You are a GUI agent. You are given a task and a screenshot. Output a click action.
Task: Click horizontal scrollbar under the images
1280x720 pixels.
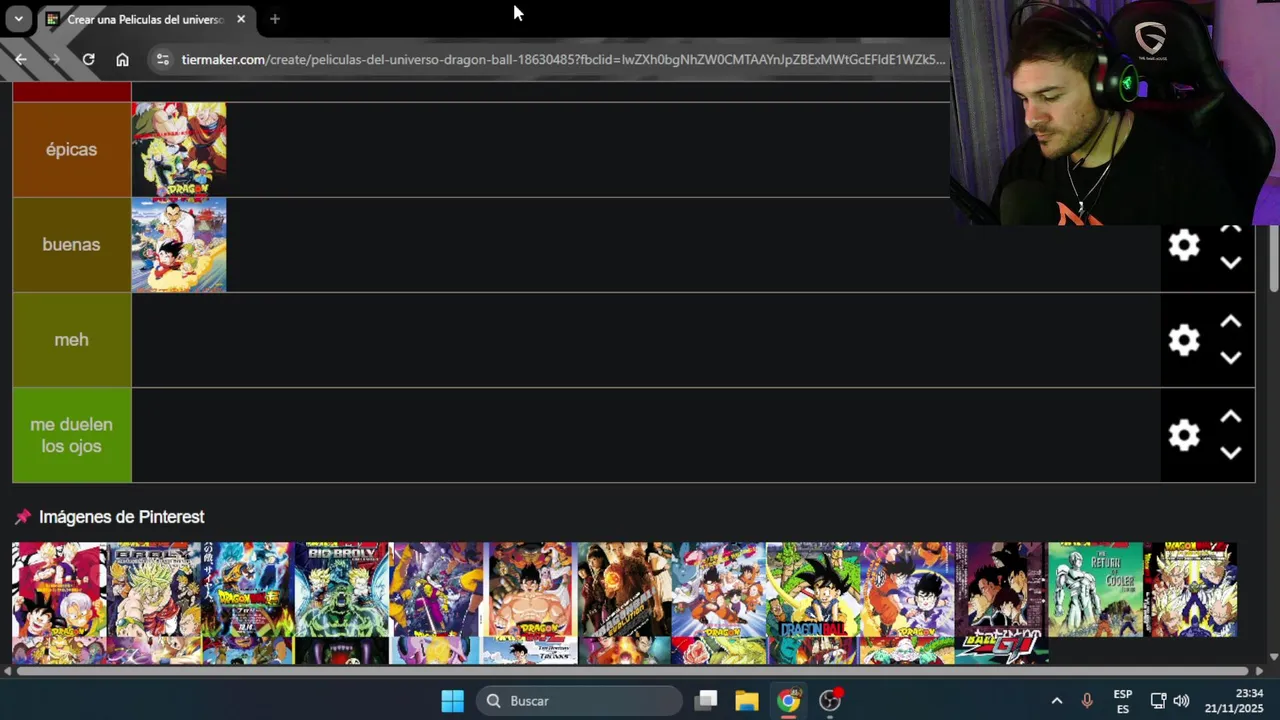click(632, 671)
